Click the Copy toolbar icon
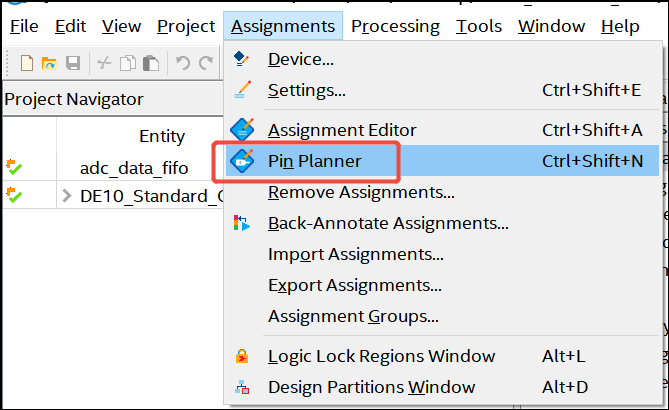This screenshot has width=669, height=410. tap(127, 63)
